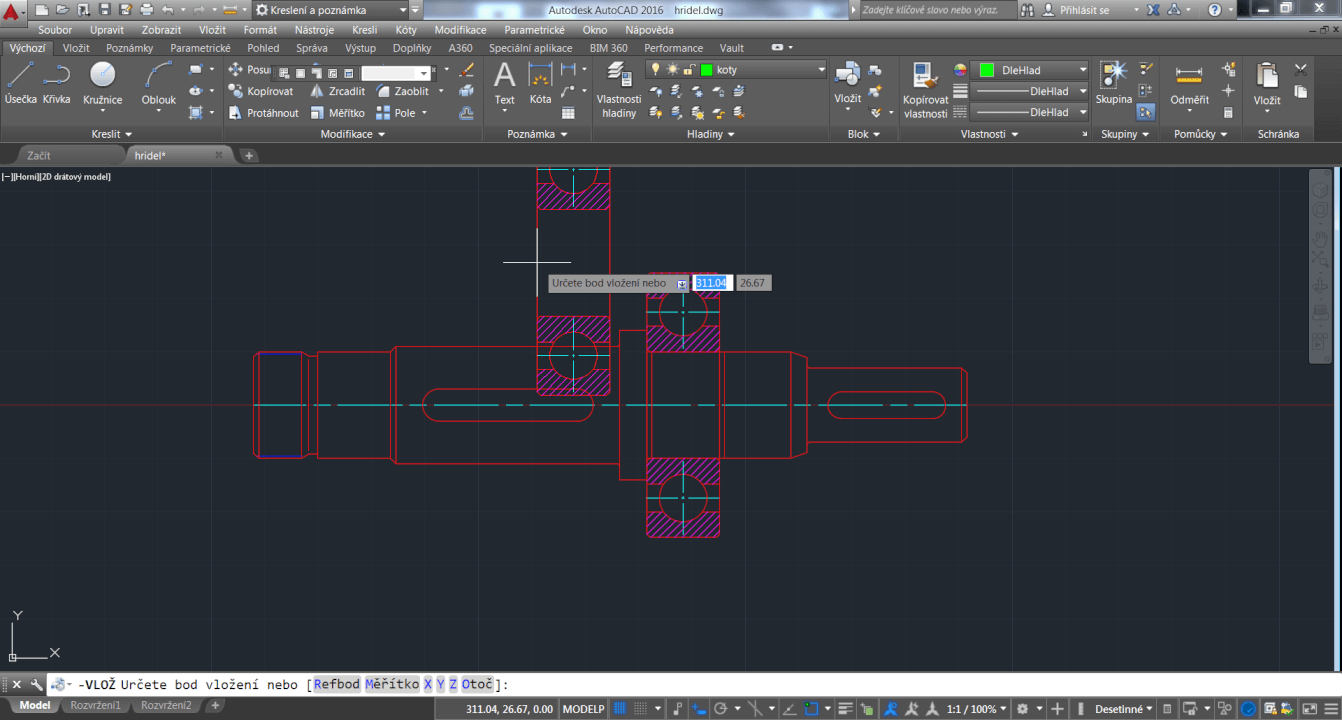1342x720 pixels.
Task: Open the Kóty menu
Action: point(406,30)
